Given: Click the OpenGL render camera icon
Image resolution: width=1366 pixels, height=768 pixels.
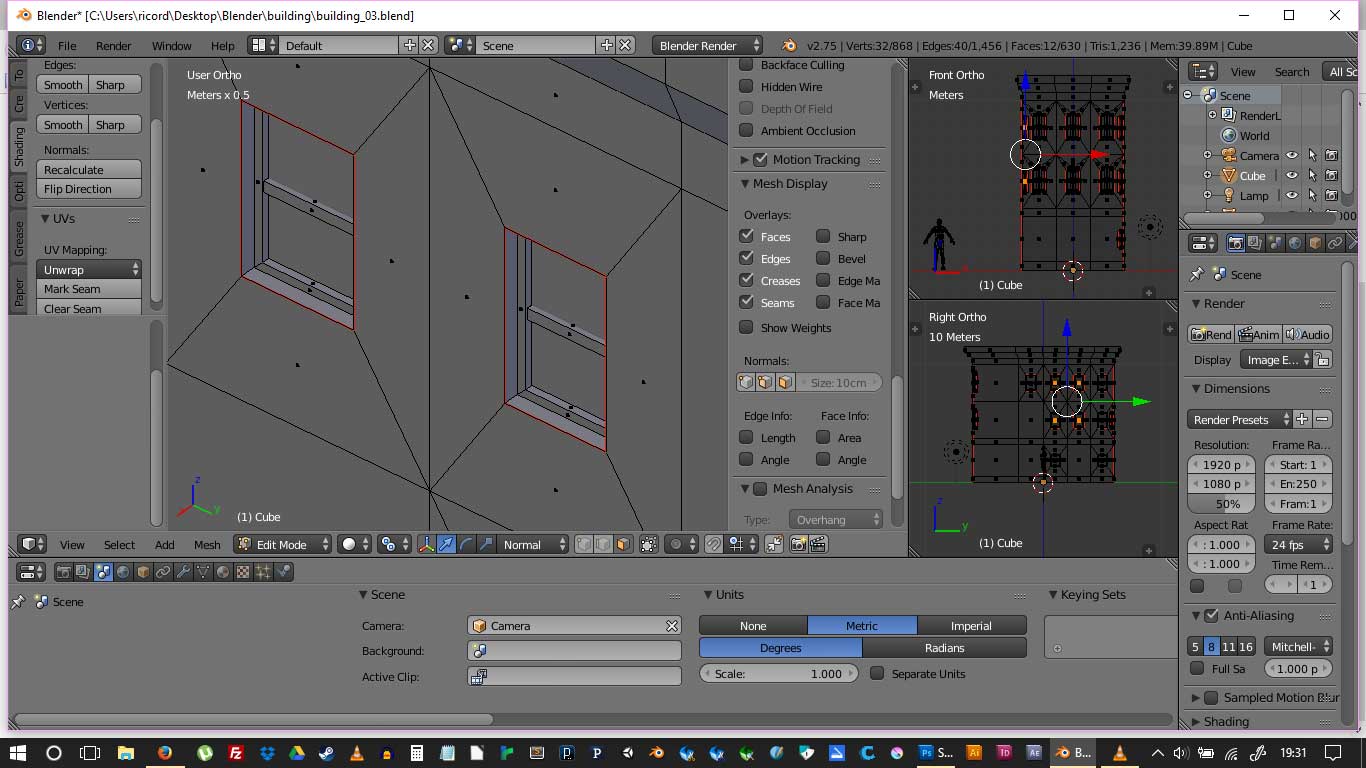Looking at the screenshot, I should click(798, 544).
